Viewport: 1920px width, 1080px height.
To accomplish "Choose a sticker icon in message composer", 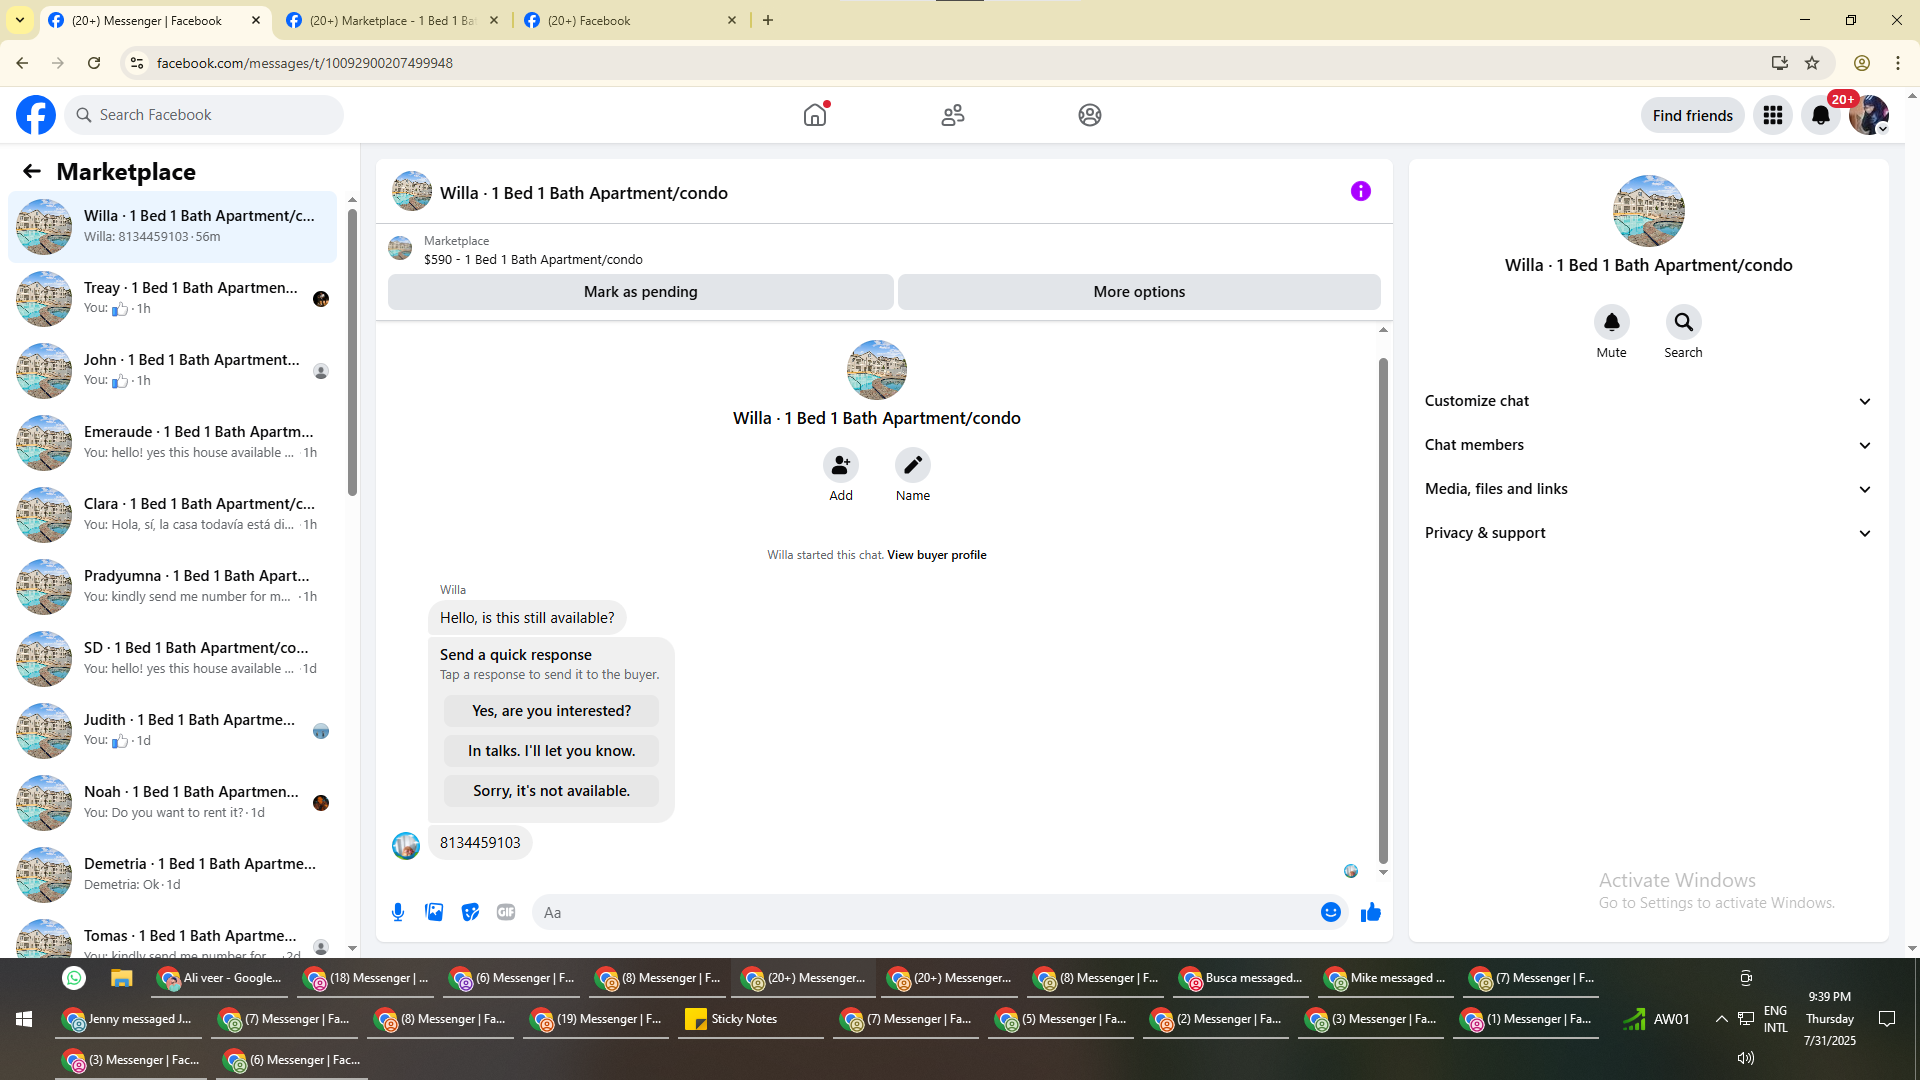I will [x=470, y=912].
